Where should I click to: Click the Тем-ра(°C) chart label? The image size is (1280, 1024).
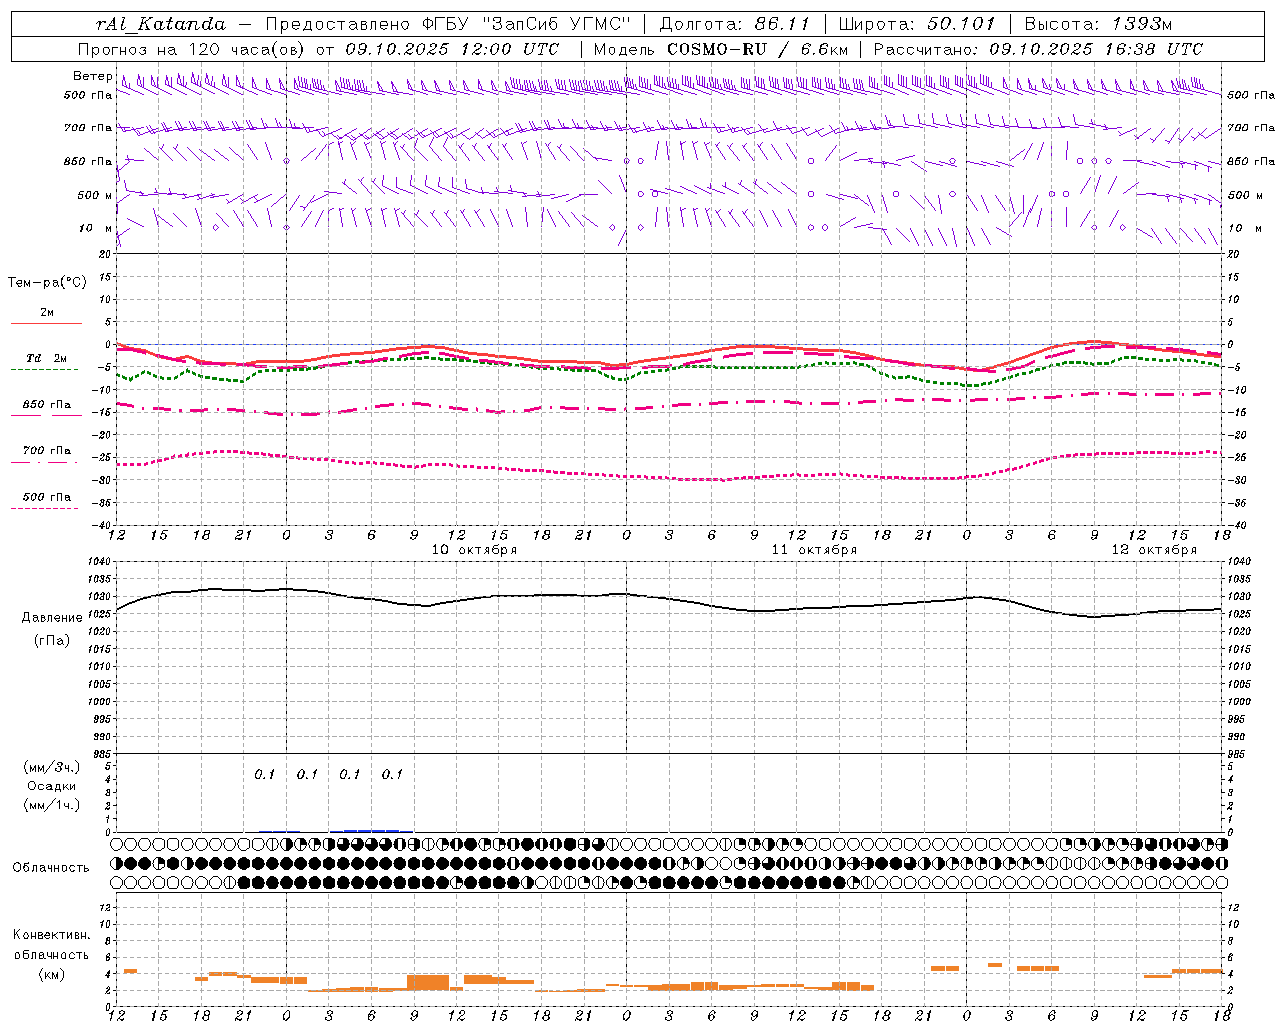(47, 282)
